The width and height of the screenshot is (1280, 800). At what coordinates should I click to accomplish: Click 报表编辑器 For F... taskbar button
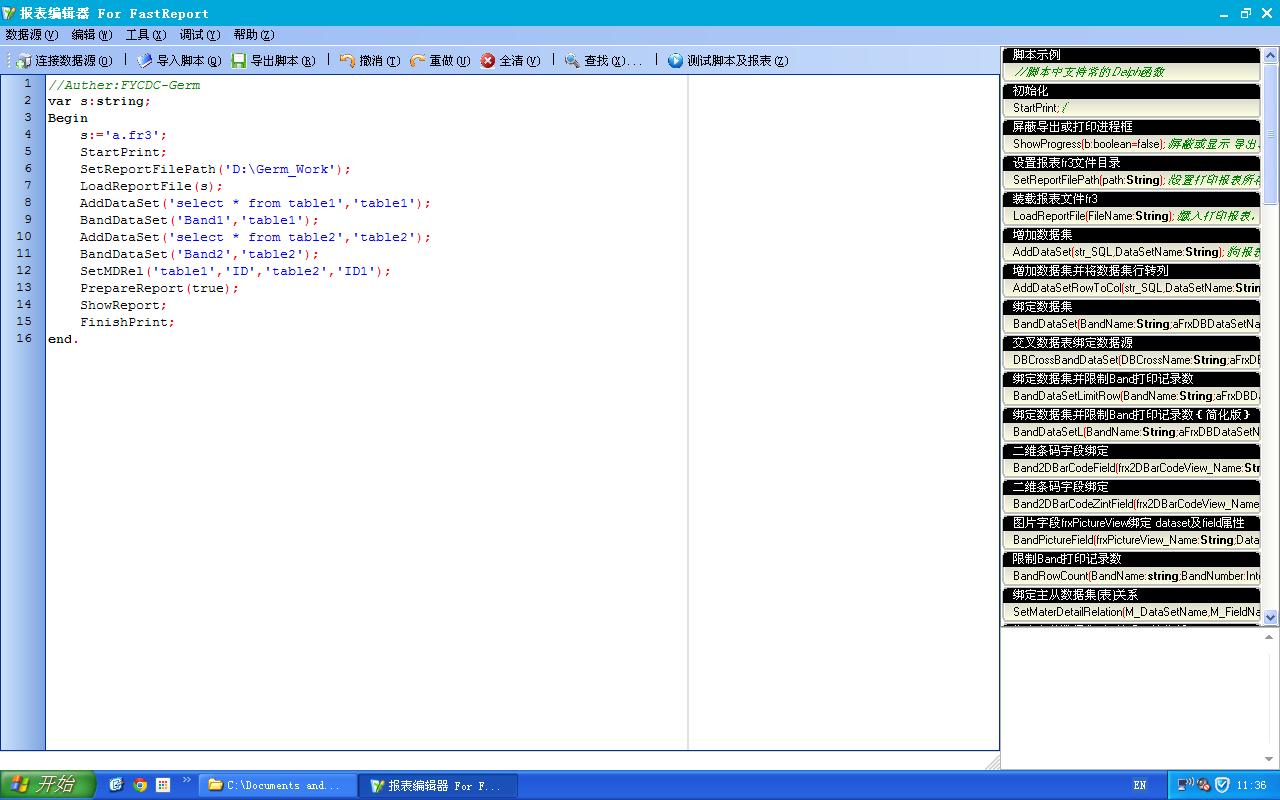[x=436, y=785]
